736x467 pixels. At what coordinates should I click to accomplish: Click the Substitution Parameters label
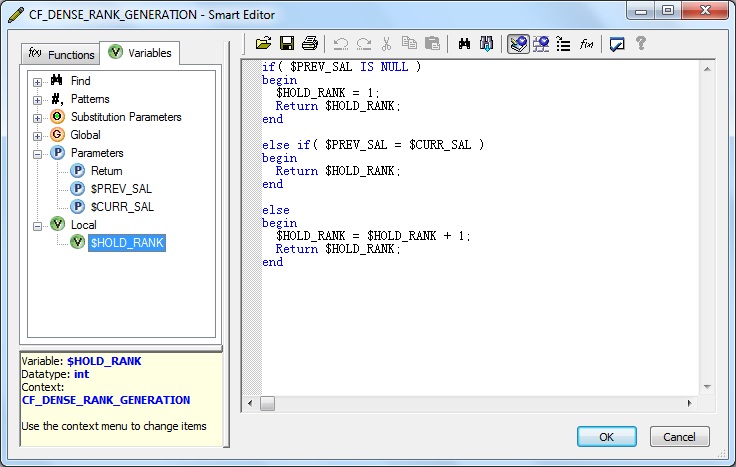click(x=126, y=117)
